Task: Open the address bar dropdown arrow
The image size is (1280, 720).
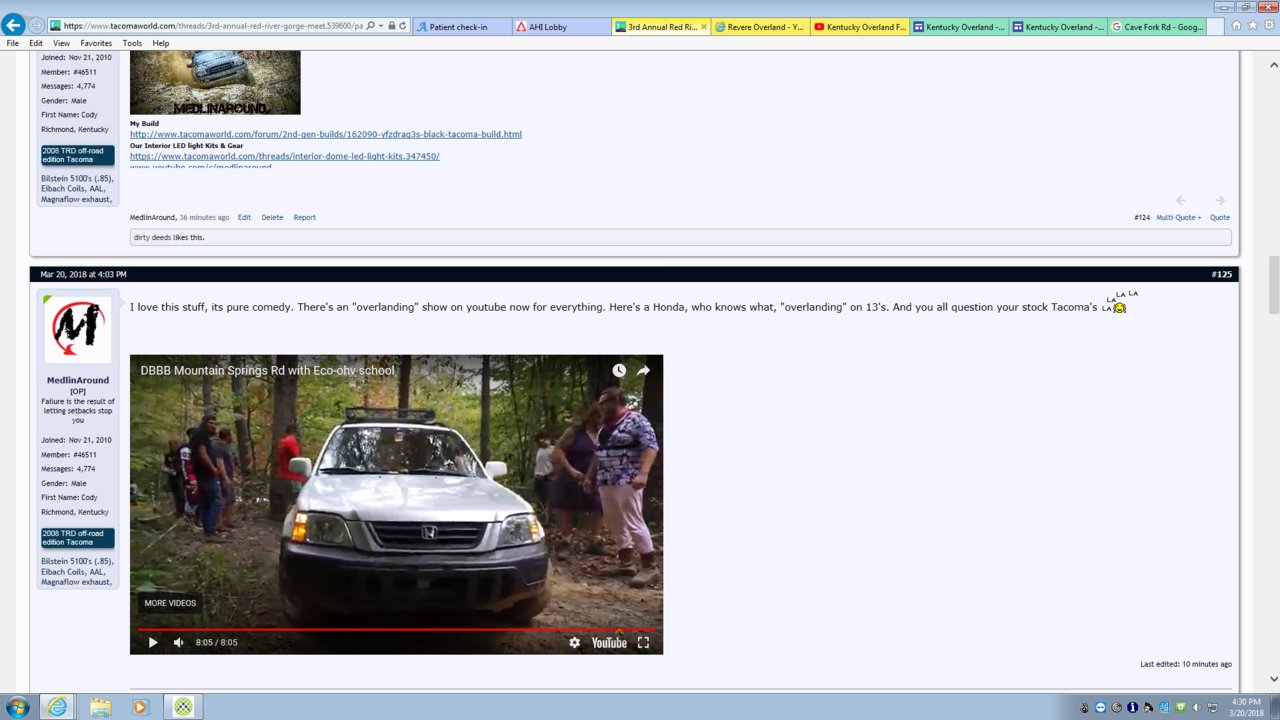Action: 382,26
